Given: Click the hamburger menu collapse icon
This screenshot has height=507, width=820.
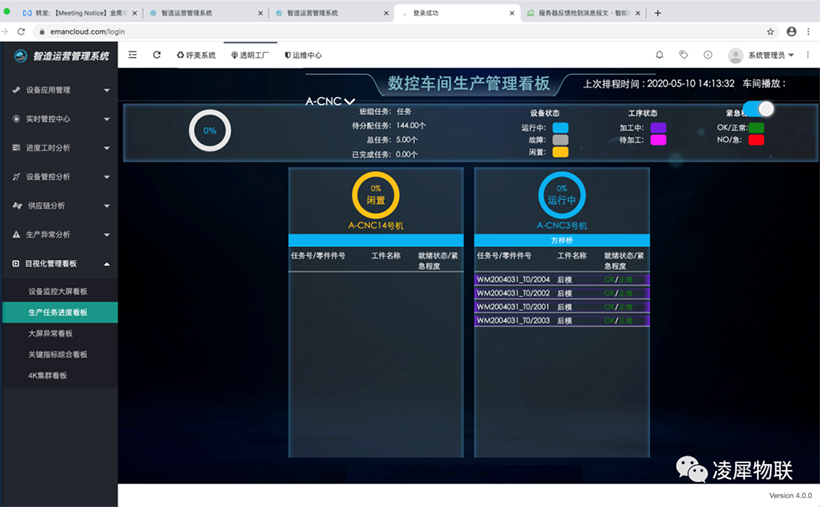Looking at the screenshot, I should (x=133, y=55).
